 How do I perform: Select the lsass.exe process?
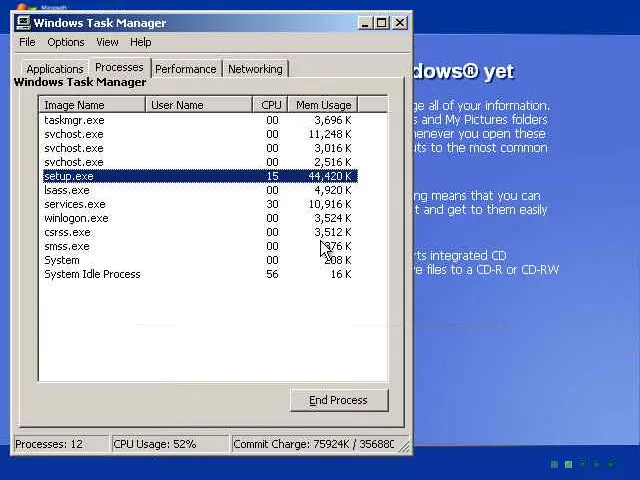coord(200,190)
